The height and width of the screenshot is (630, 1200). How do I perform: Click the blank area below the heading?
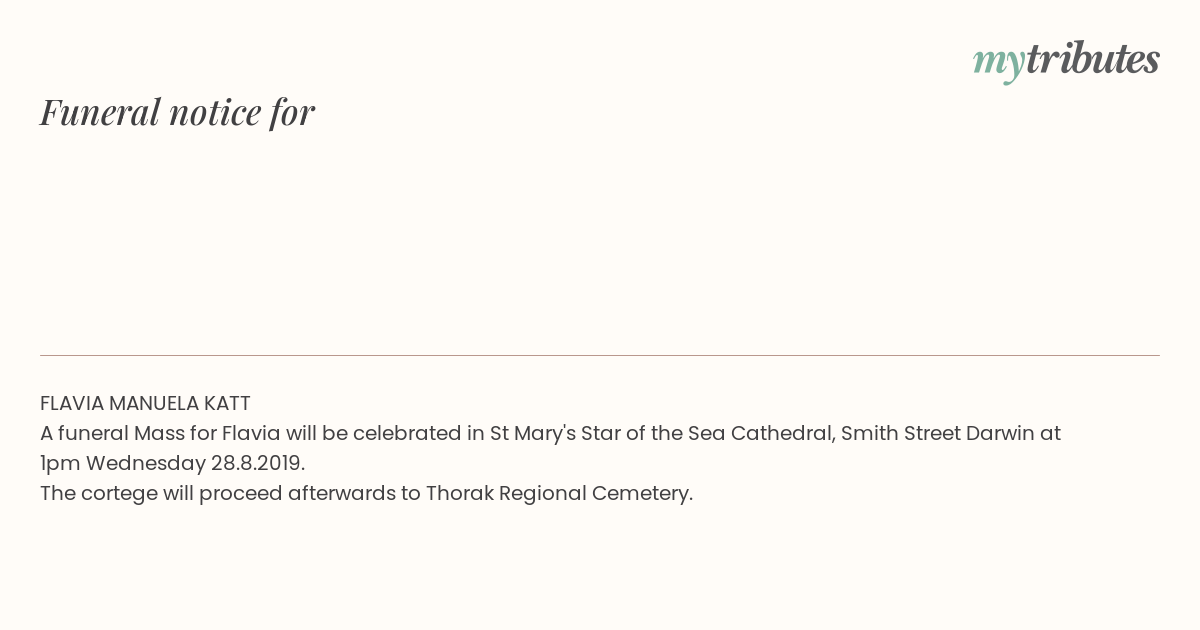[600, 240]
